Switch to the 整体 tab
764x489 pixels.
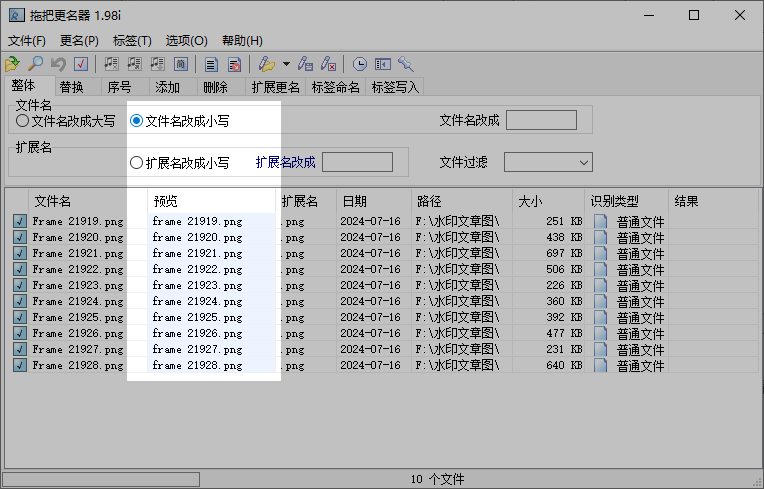[x=30, y=86]
